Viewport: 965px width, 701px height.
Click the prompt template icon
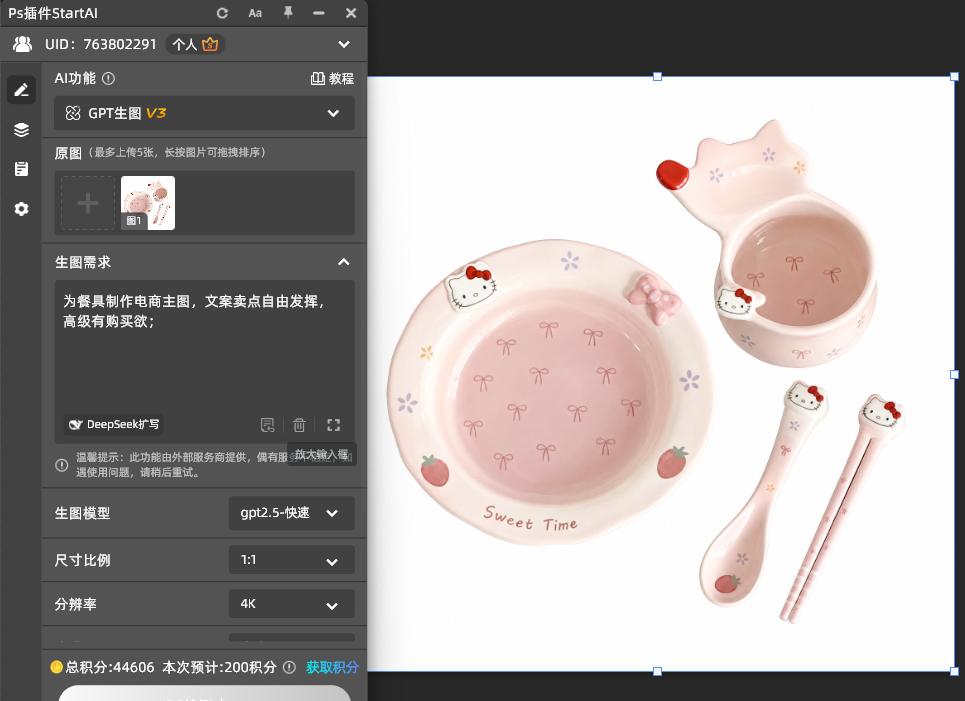pyautogui.click(x=268, y=425)
